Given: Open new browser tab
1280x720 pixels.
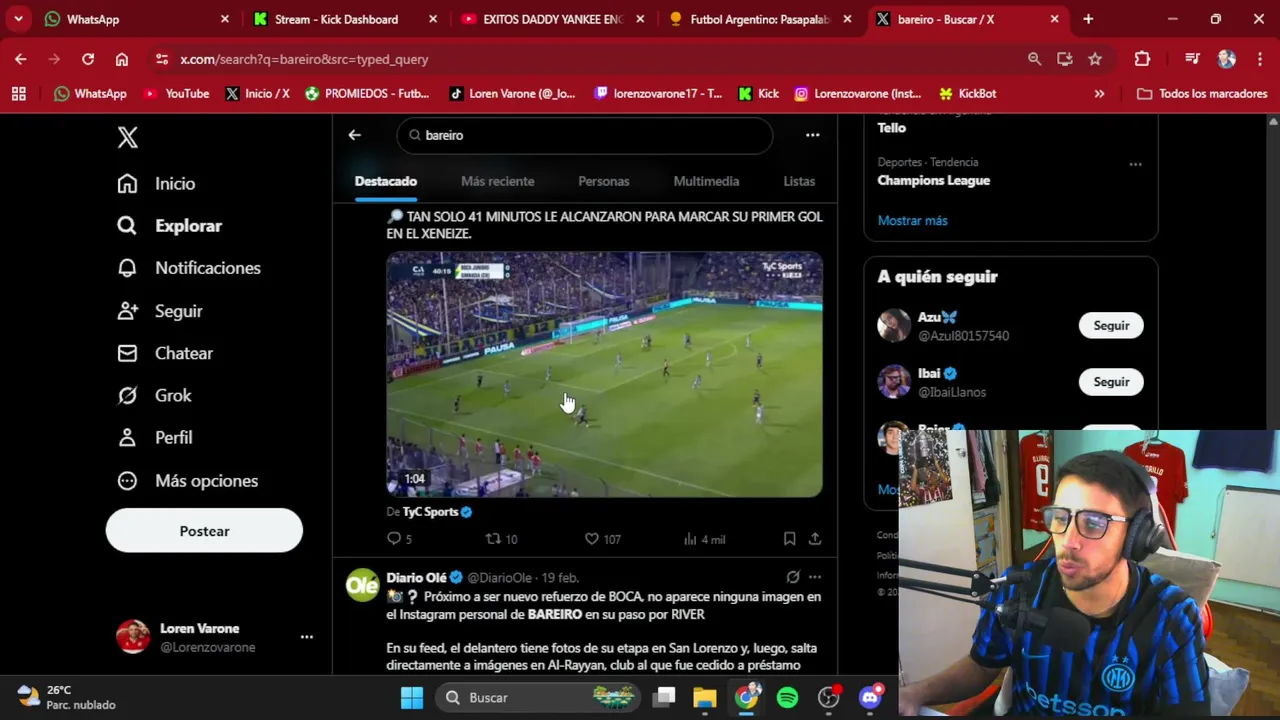Looking at the screenshot, I should (1088, 19).
